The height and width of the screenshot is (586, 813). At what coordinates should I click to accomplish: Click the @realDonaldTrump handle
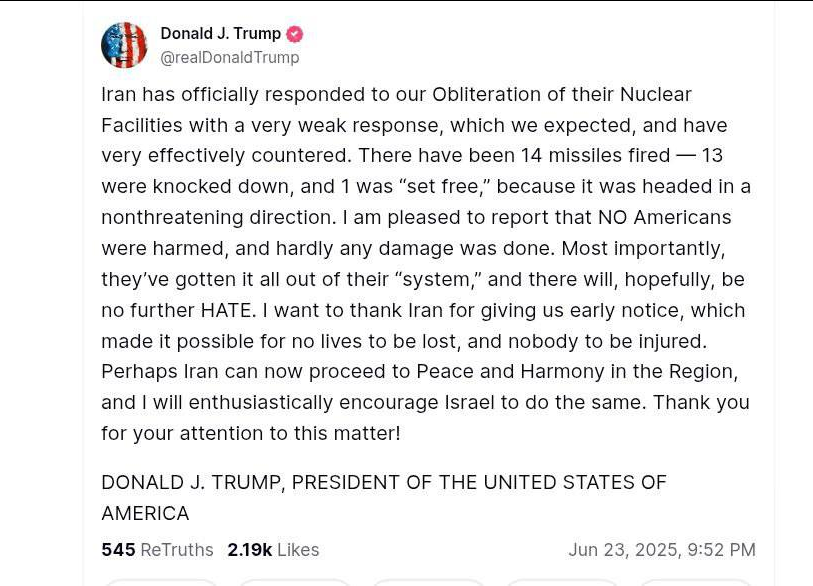click(x=230, y=57)
